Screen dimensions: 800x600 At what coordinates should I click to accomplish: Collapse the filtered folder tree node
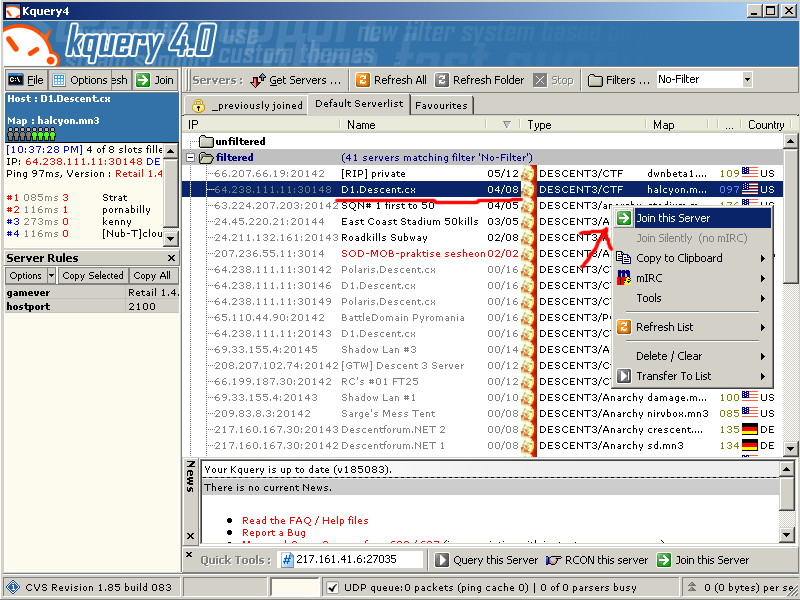190,158
